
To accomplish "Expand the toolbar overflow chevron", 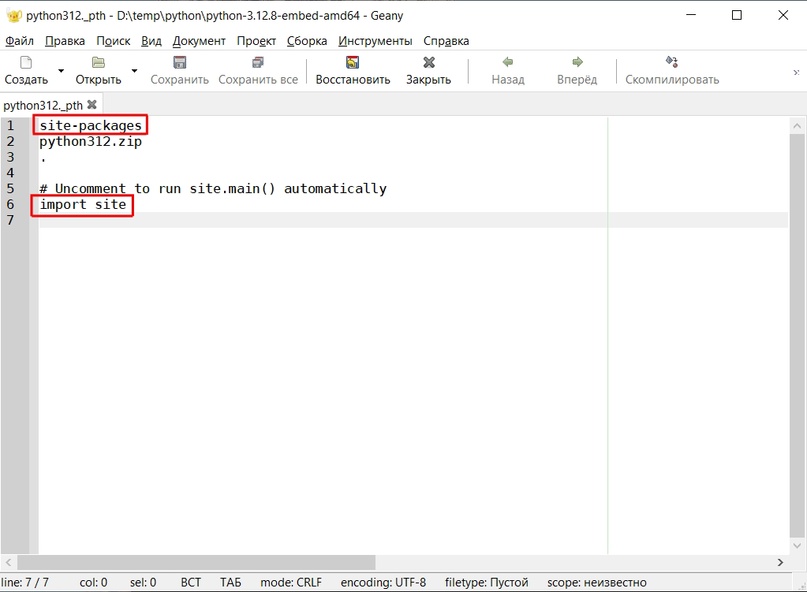I will pos(797,71).
